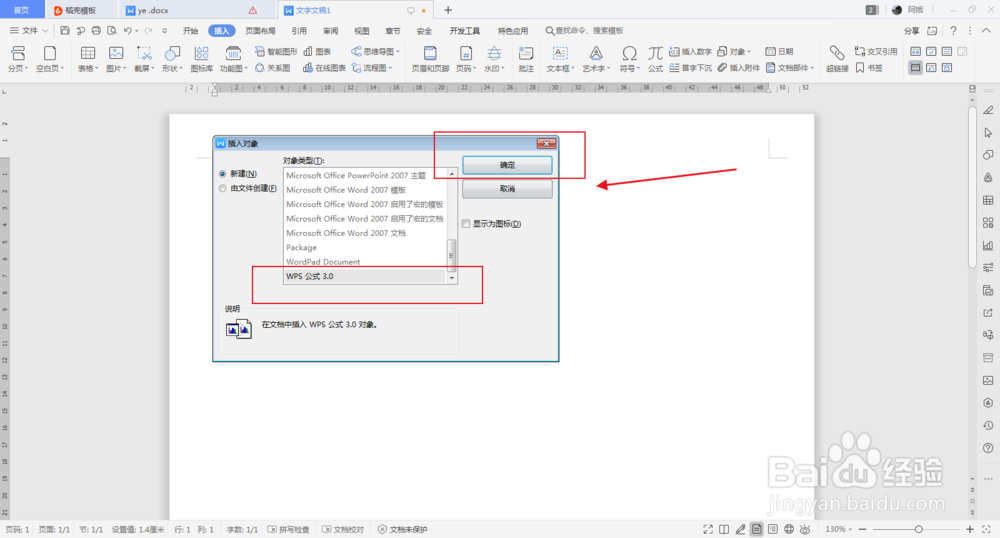Expand the 流程图 dropdown

point(390,68)
